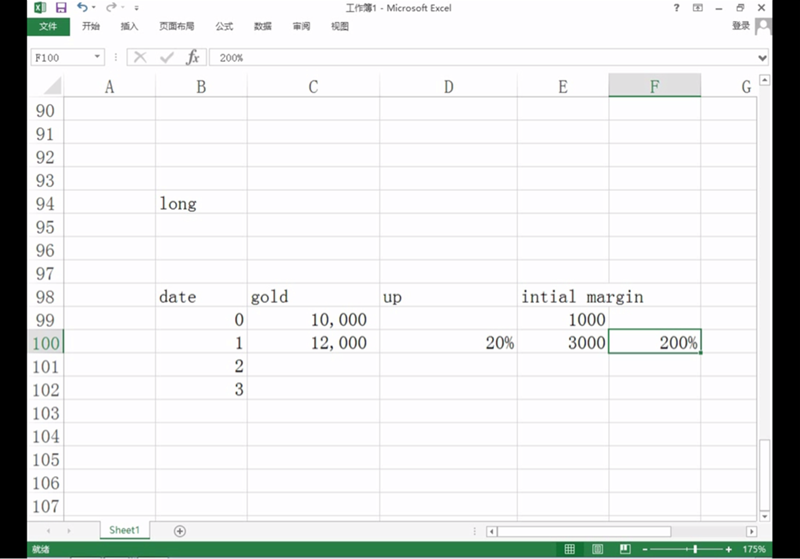Image resolution: width=800 pixels, height=559 pixels.
Task: Select column E header
Action: click(x=563, y=87)
